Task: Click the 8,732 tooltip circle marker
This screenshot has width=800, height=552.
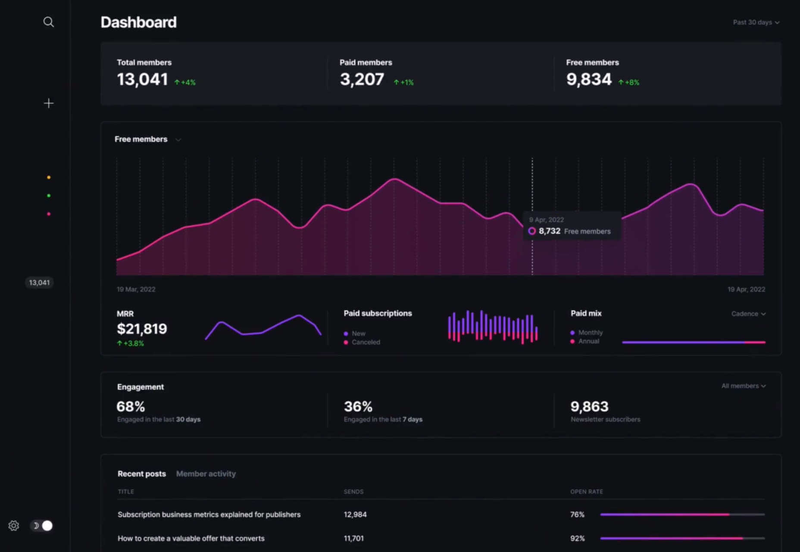Action: (x=532, y=231)
